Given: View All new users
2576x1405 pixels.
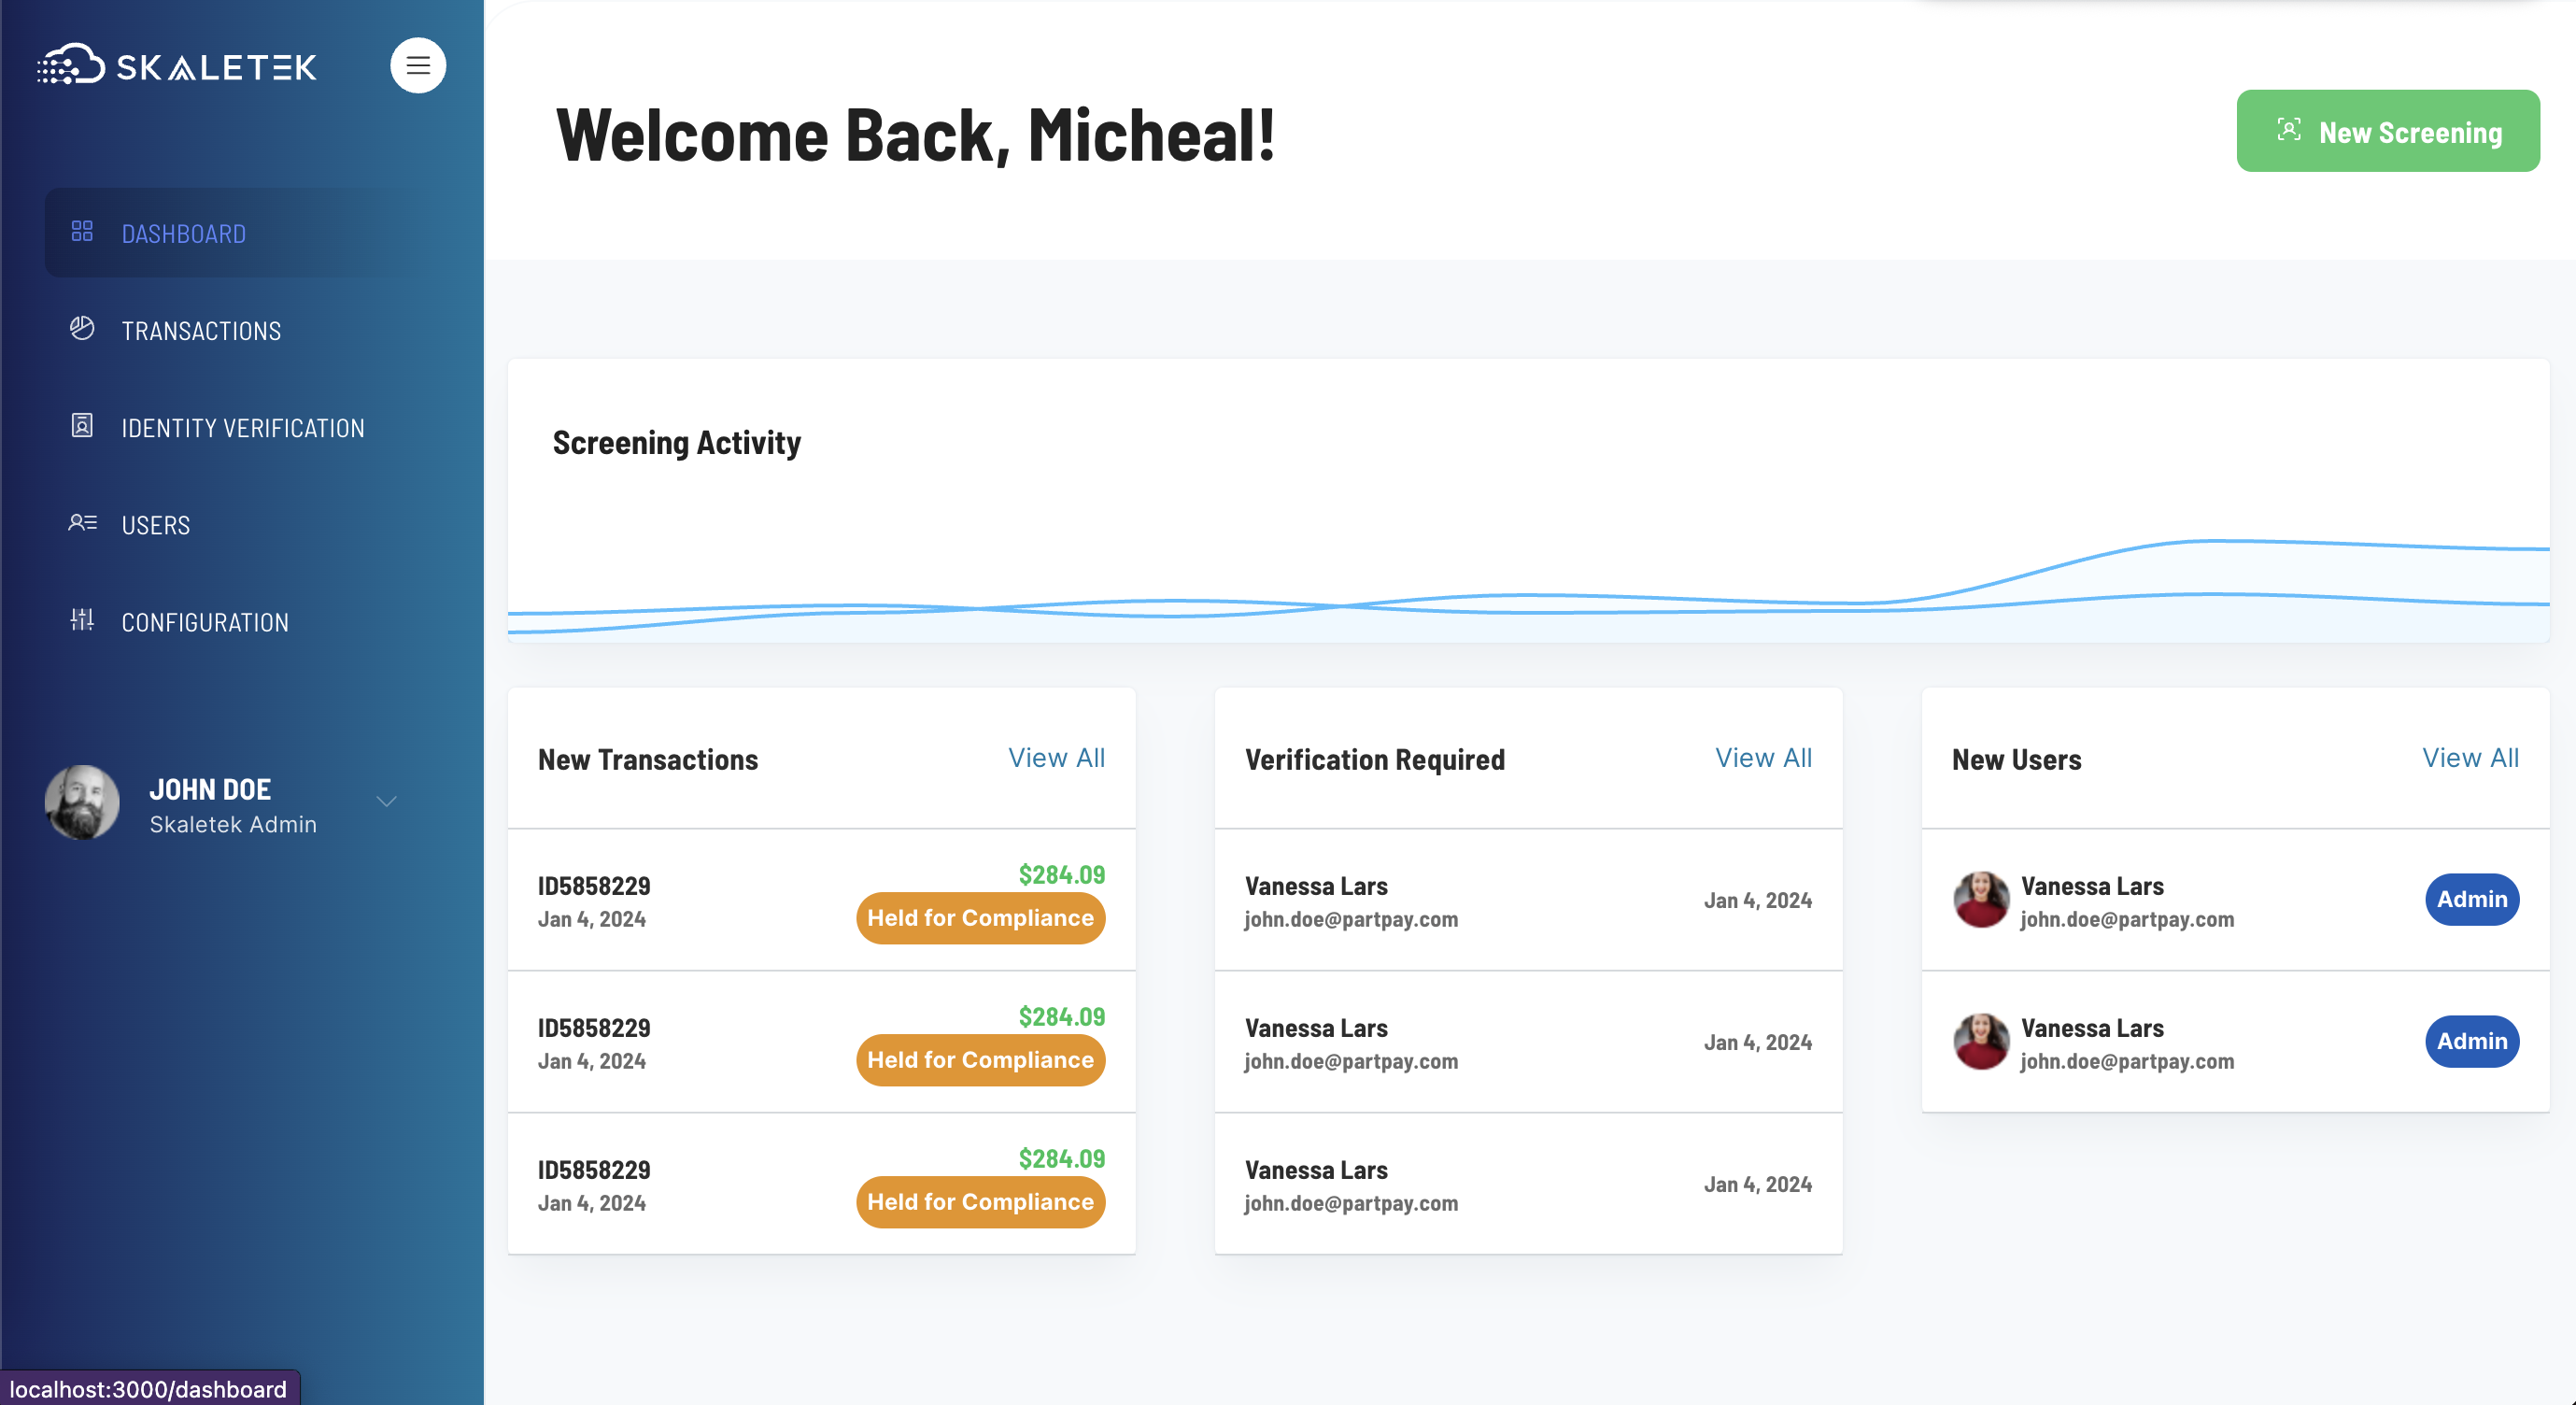Looking at the screenshot, I should 2470,758.
